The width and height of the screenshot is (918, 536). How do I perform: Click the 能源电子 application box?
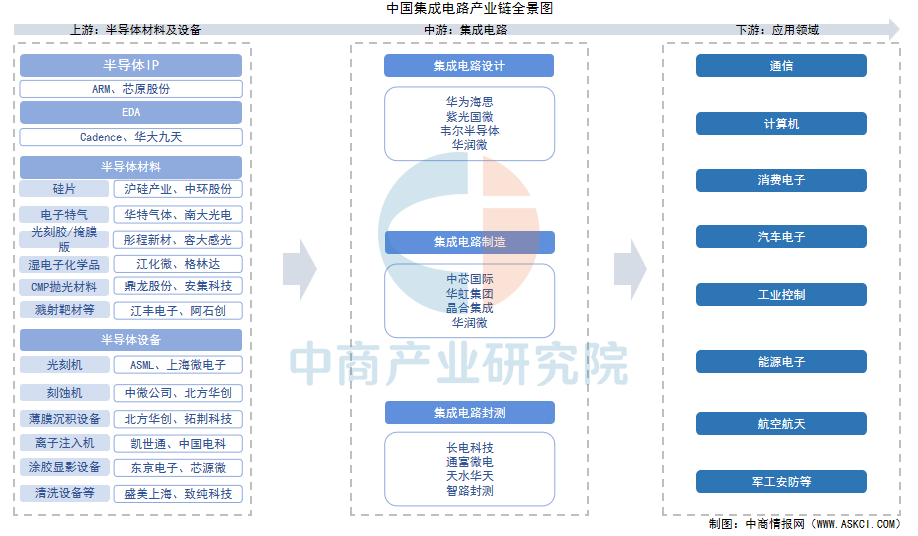coord(781,362)
